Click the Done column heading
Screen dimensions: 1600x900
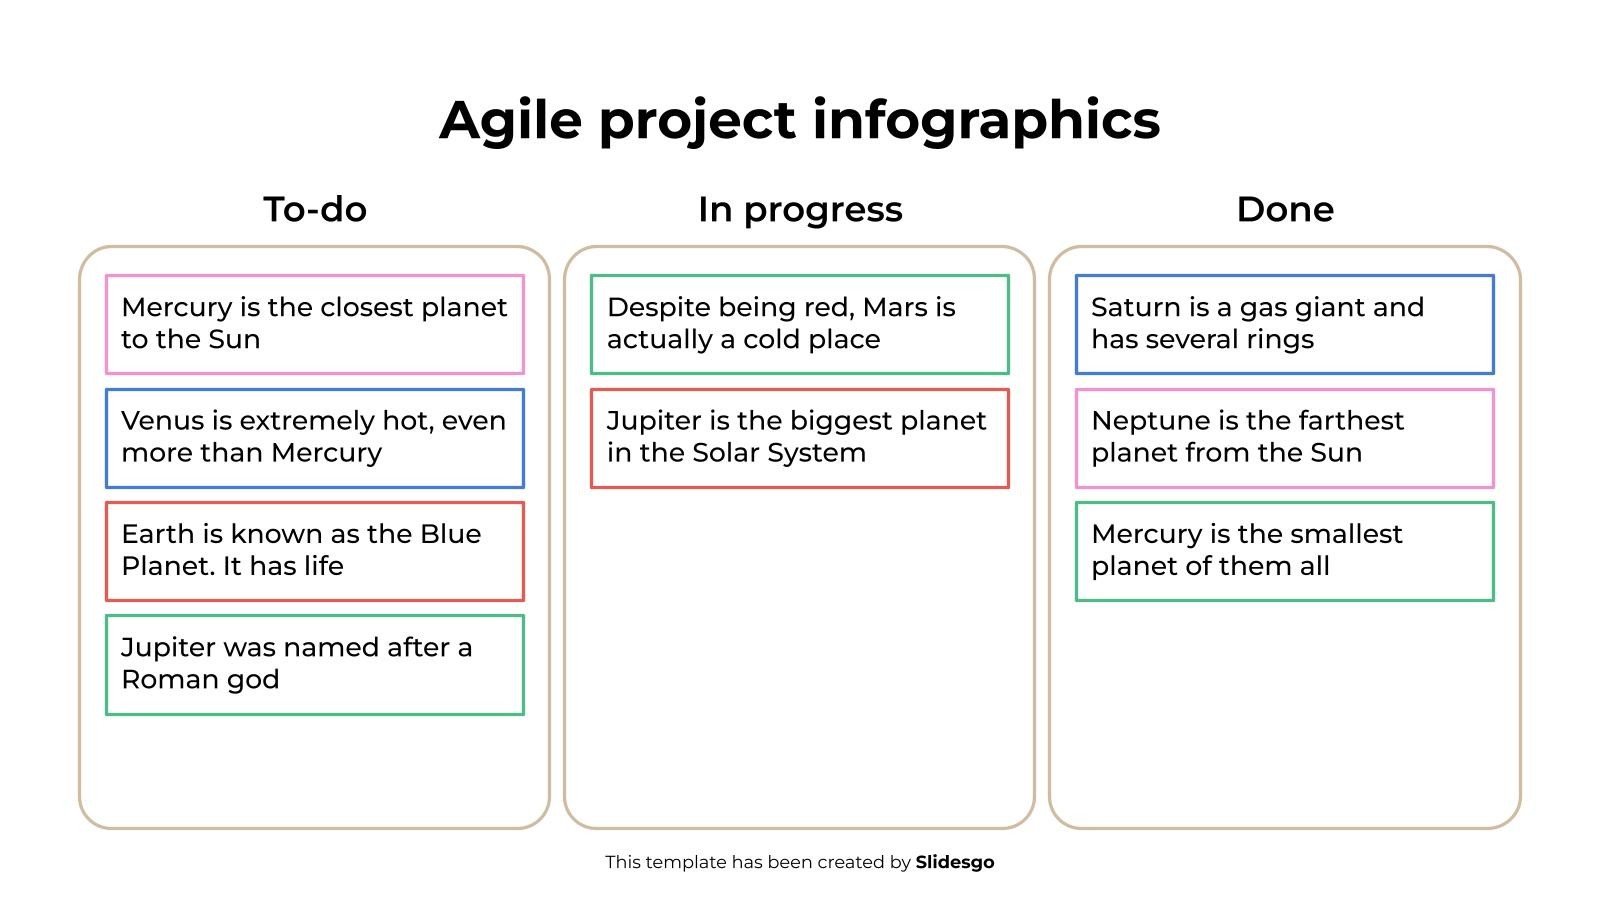pos(1285,209)
